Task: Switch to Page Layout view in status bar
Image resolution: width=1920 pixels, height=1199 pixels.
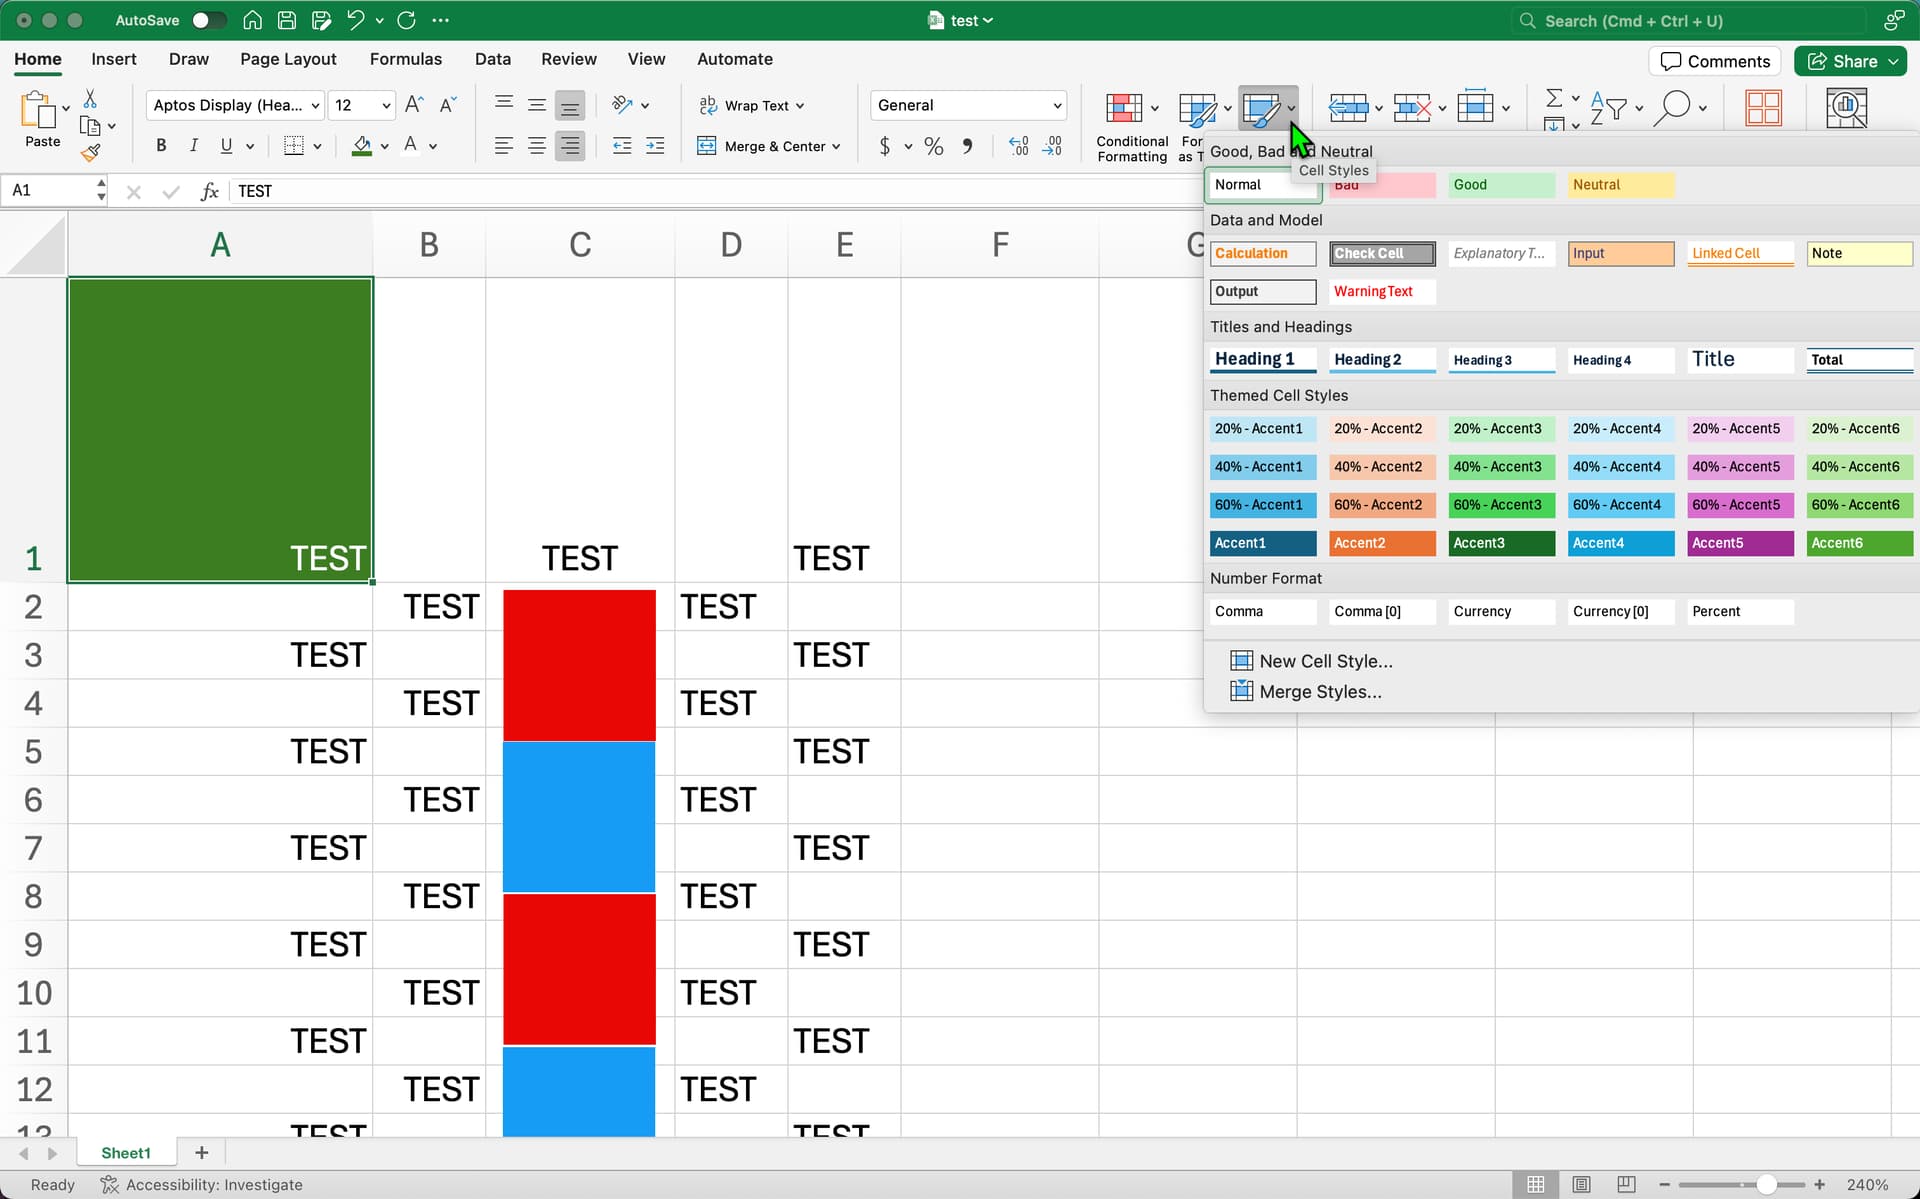Action: [1581, 1184]
